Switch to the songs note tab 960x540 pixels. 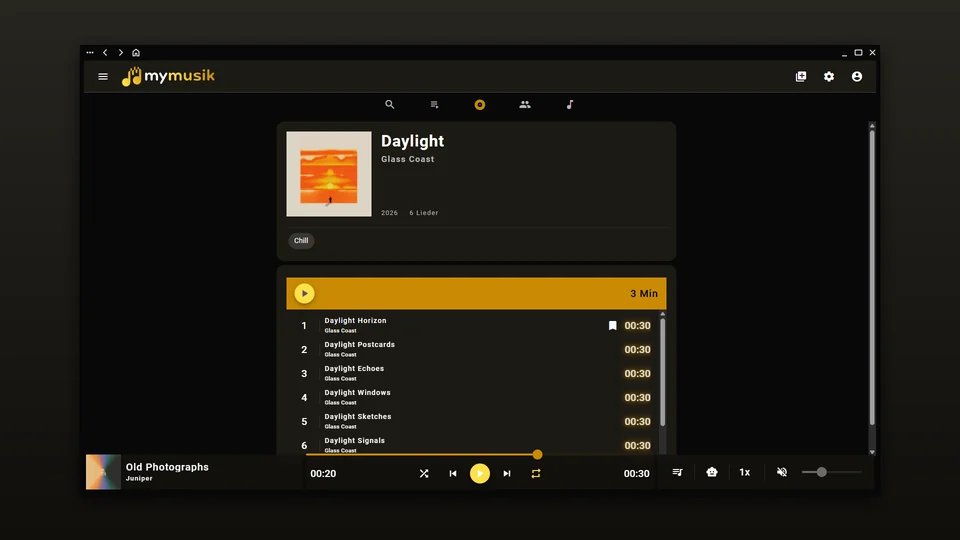click(570, 105)
